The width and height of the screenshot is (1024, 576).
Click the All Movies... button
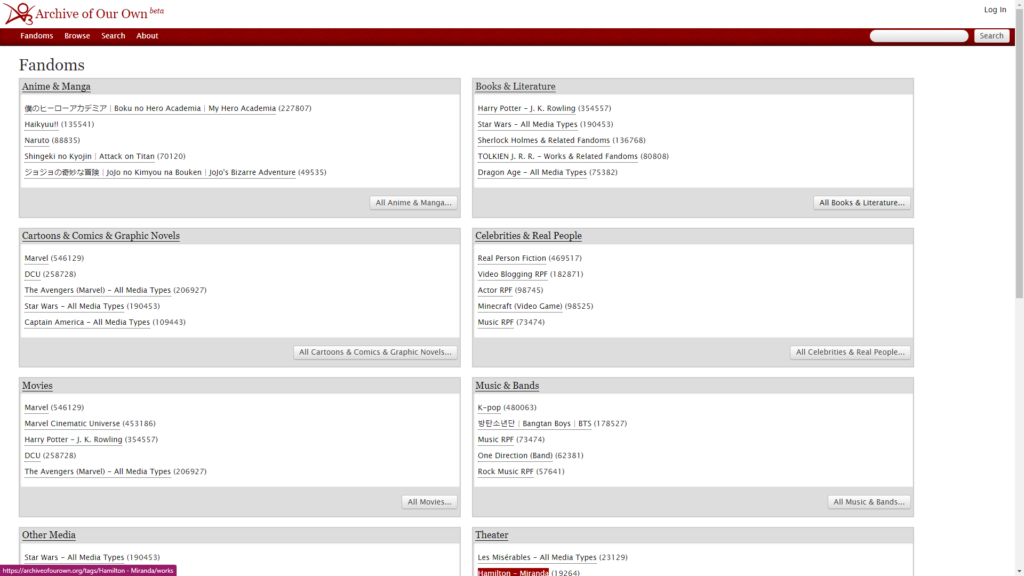point(429,502)
